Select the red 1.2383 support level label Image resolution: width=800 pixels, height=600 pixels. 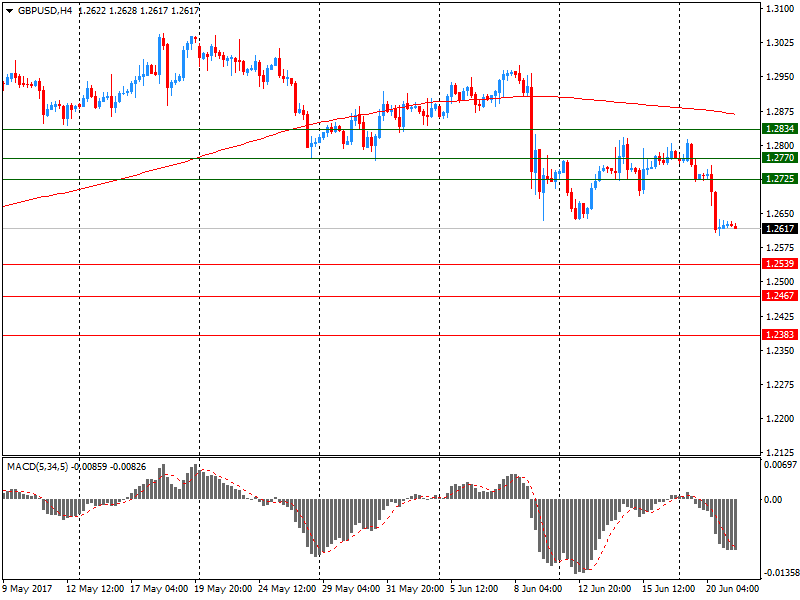[779, 335]
